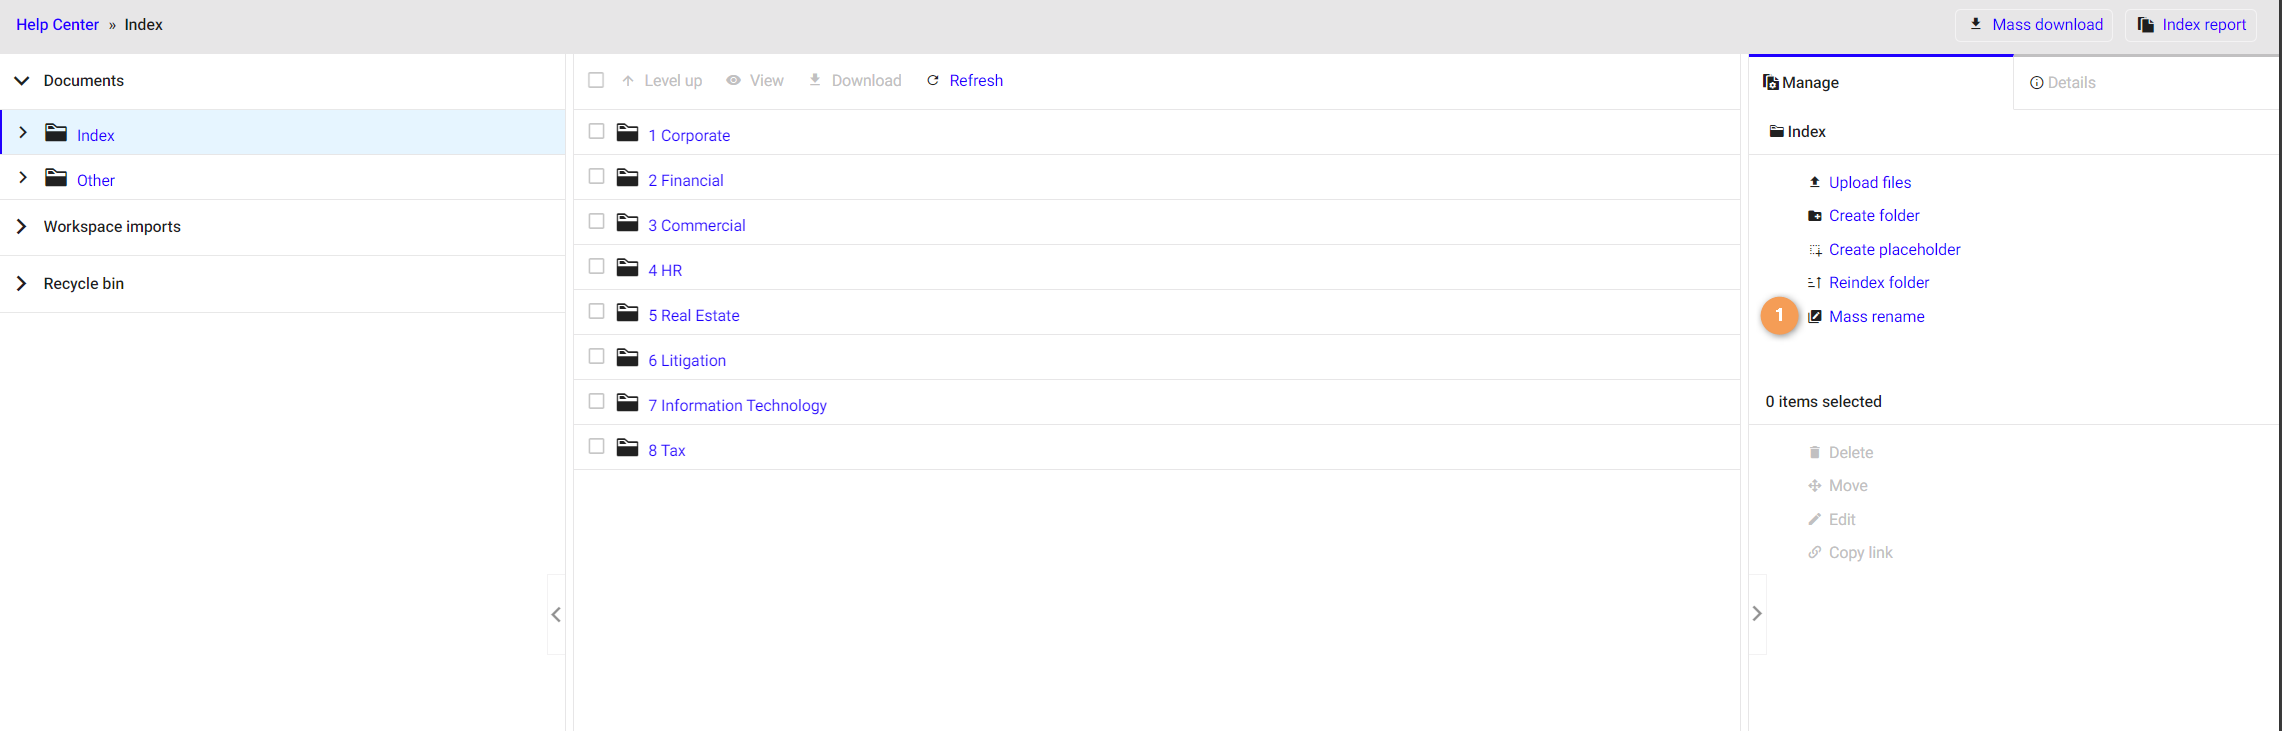Click the Index report button text
The image size is (2282, 731).
2204,25
